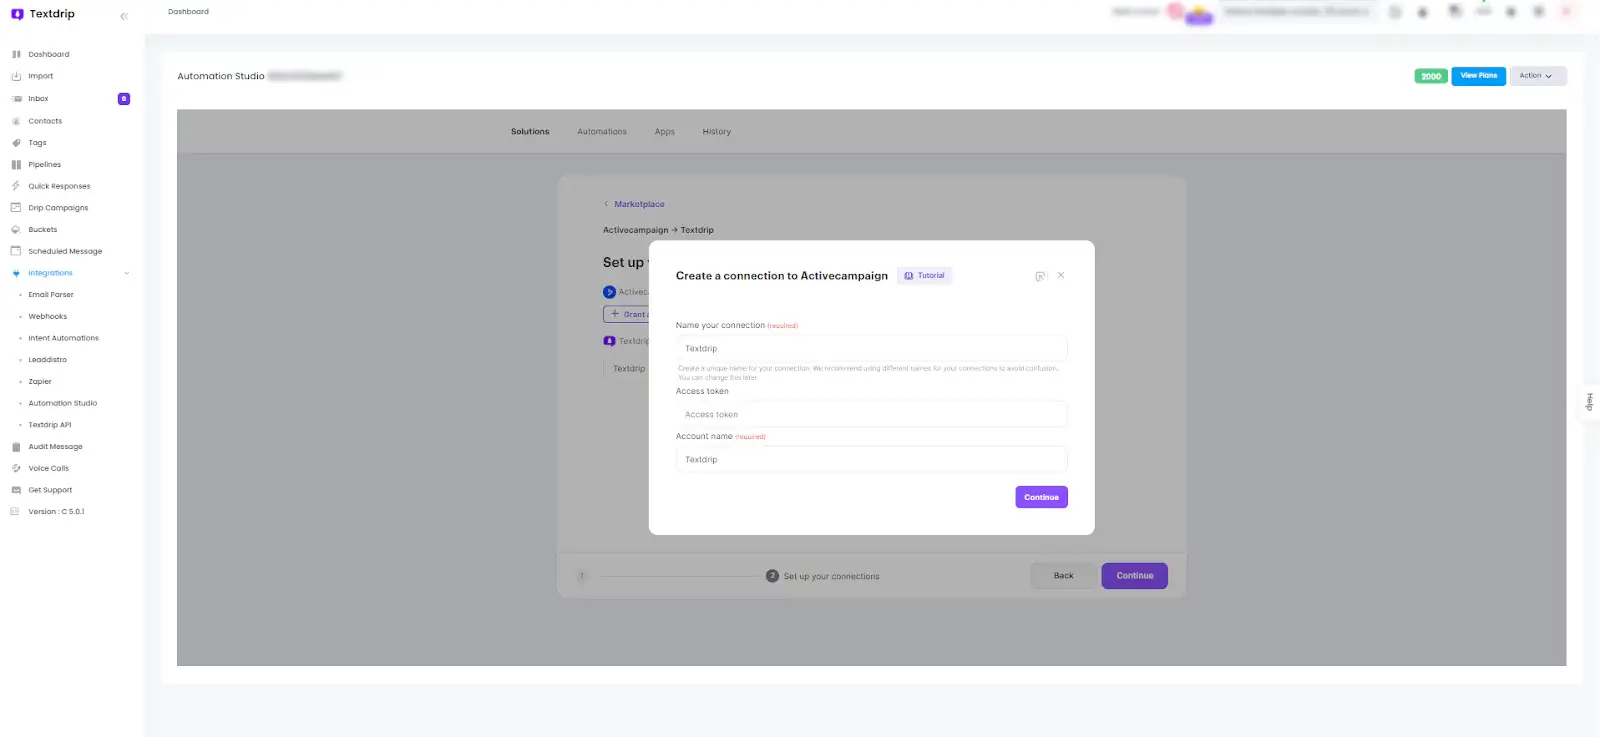1600x737 pixels.
Task: Click Continue in the connection dialog
Action: click(1041, 497)
